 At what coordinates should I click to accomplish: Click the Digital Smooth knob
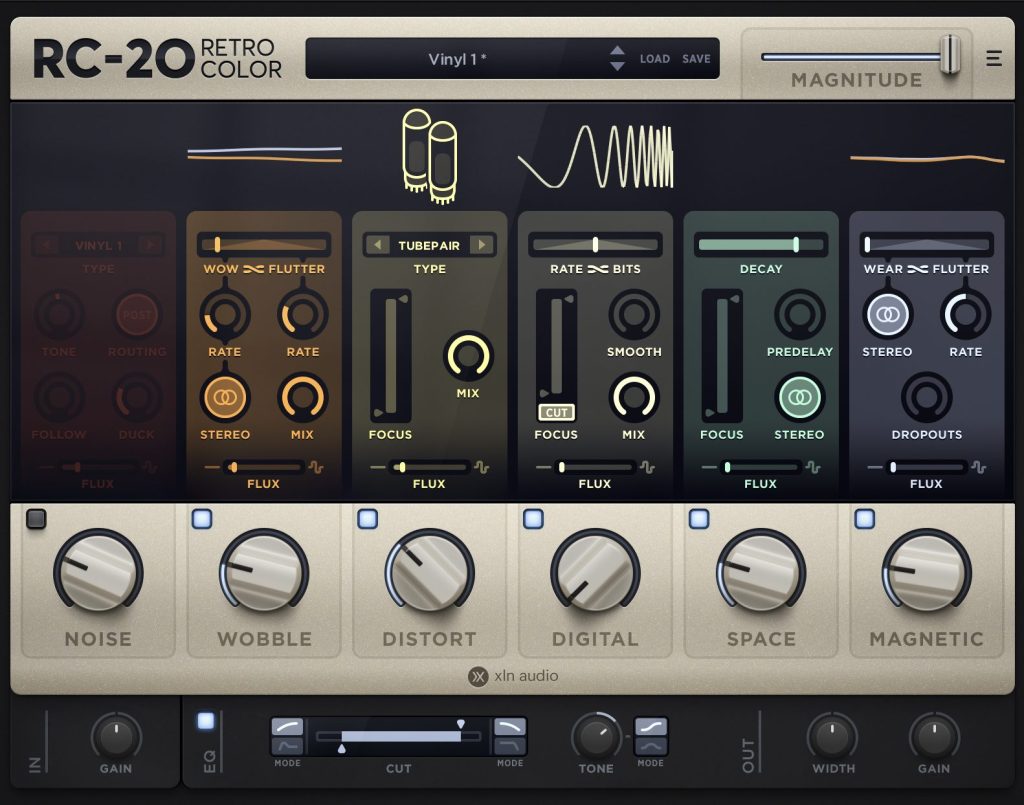[x=634, y=315]
